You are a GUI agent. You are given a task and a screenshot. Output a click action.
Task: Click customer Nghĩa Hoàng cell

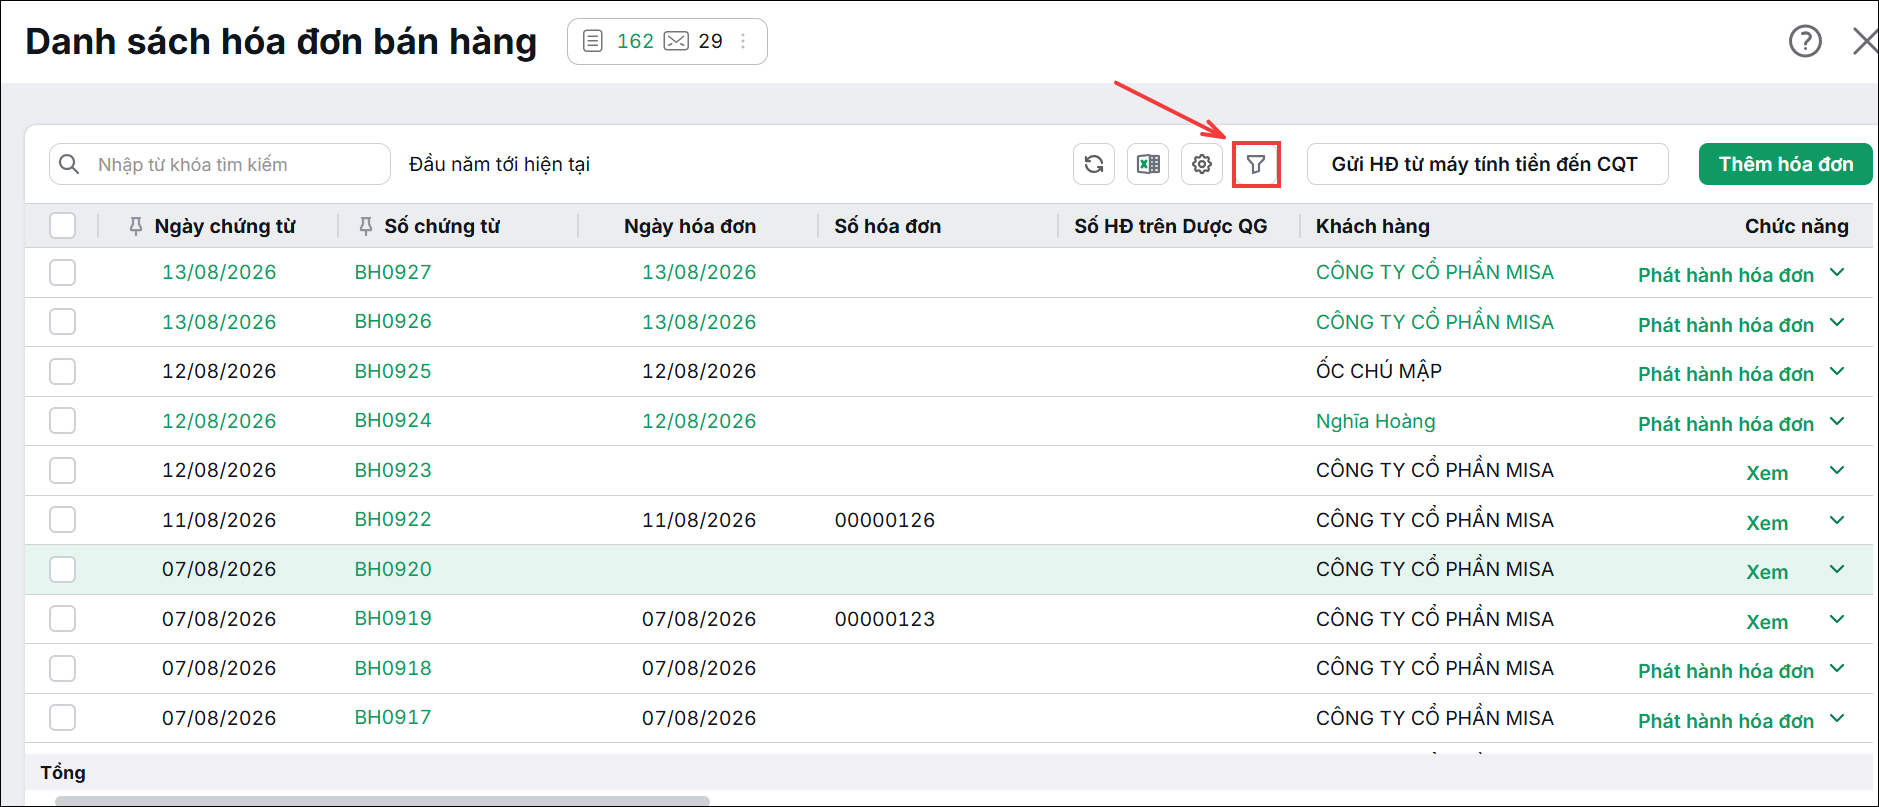[x=1375, y=421]
